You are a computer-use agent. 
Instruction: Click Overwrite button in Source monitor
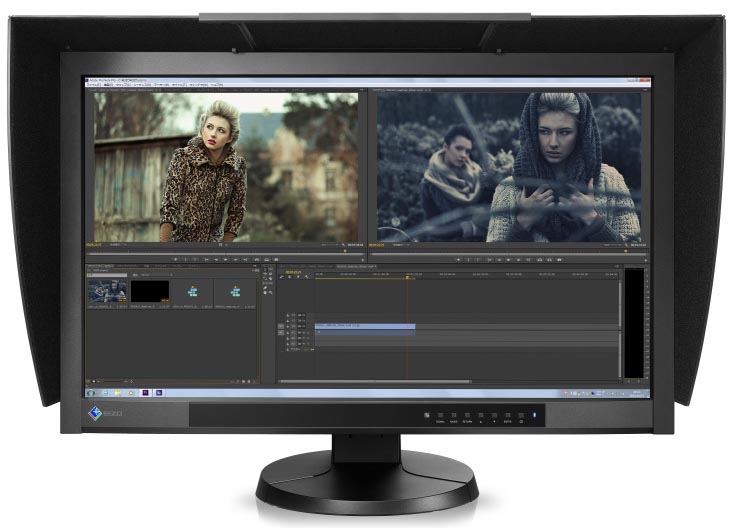point(267,260)
